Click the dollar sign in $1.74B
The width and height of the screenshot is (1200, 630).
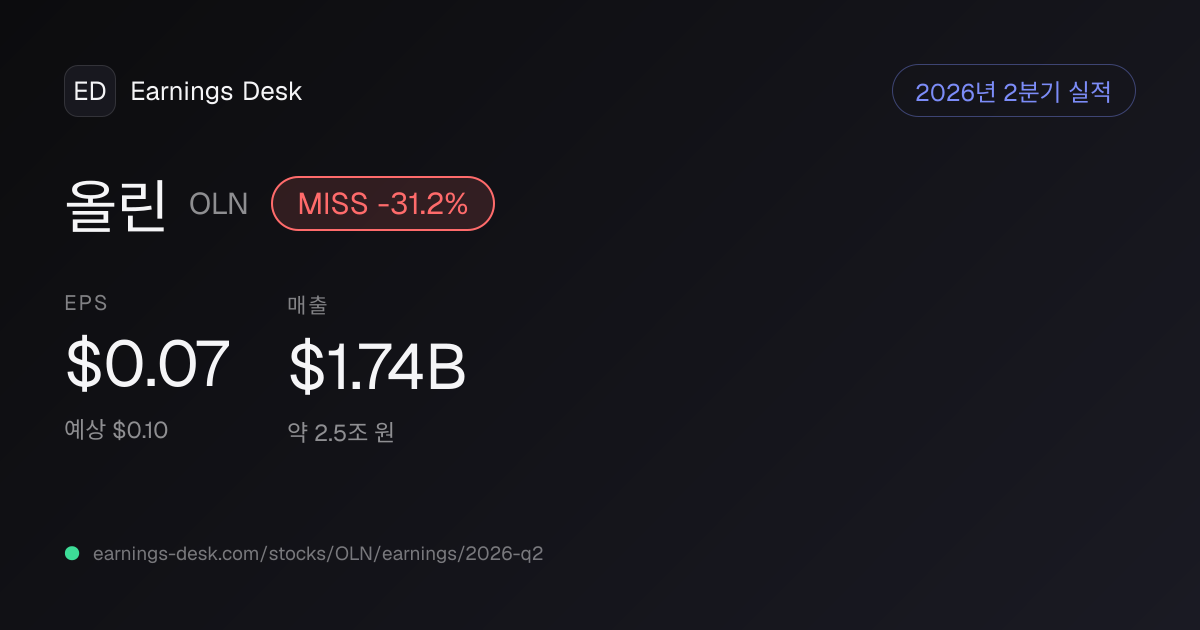(x=304, y=367)
